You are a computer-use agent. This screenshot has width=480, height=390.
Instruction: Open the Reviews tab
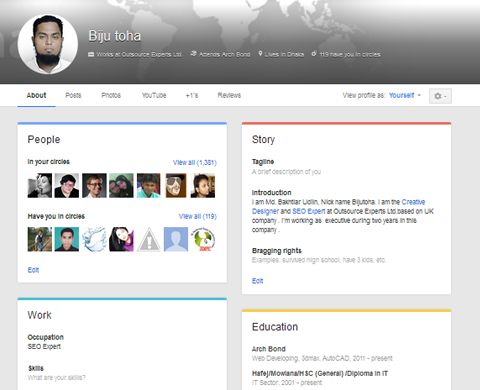[x=229, y=95]
